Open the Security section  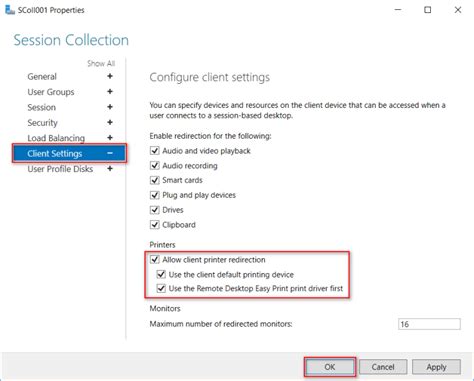(42, 122)
